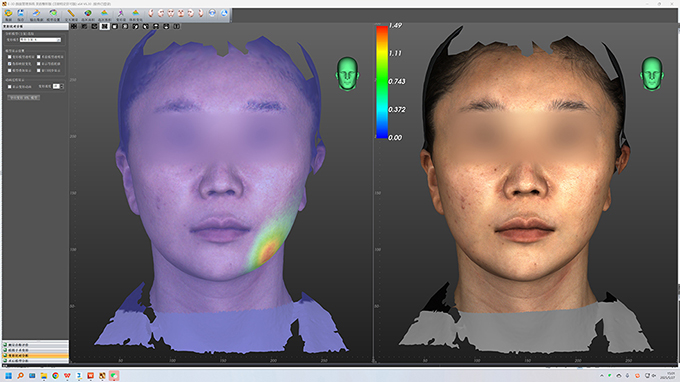Click the side panel title header bar

click(x=36, y=26)
